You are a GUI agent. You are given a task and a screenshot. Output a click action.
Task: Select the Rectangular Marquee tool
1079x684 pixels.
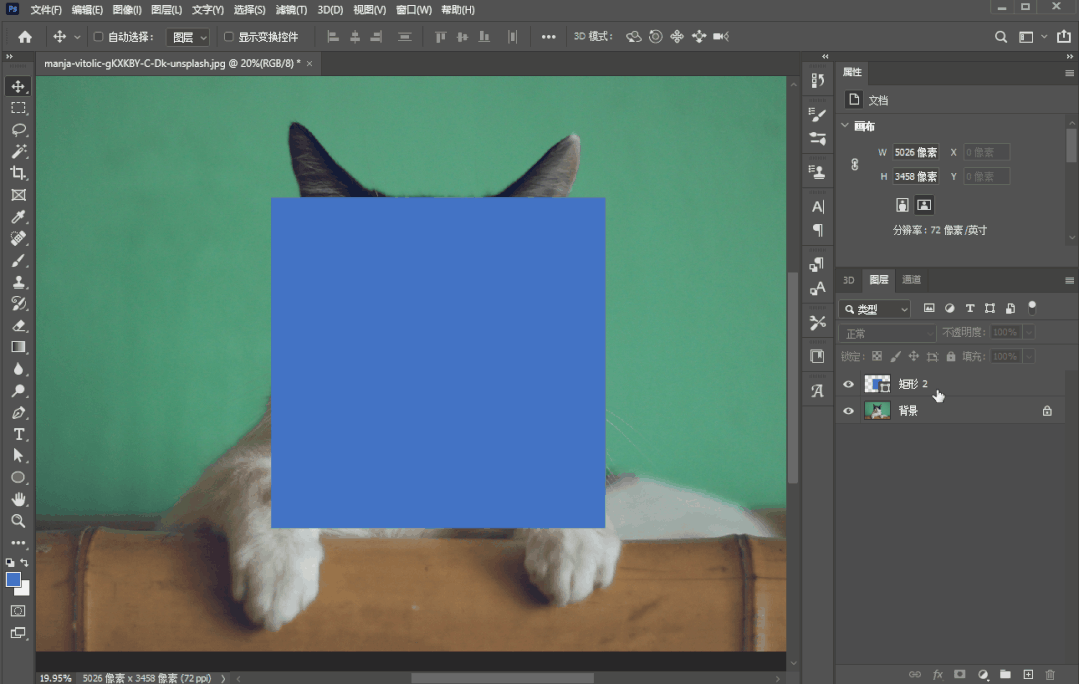point(19,108)
